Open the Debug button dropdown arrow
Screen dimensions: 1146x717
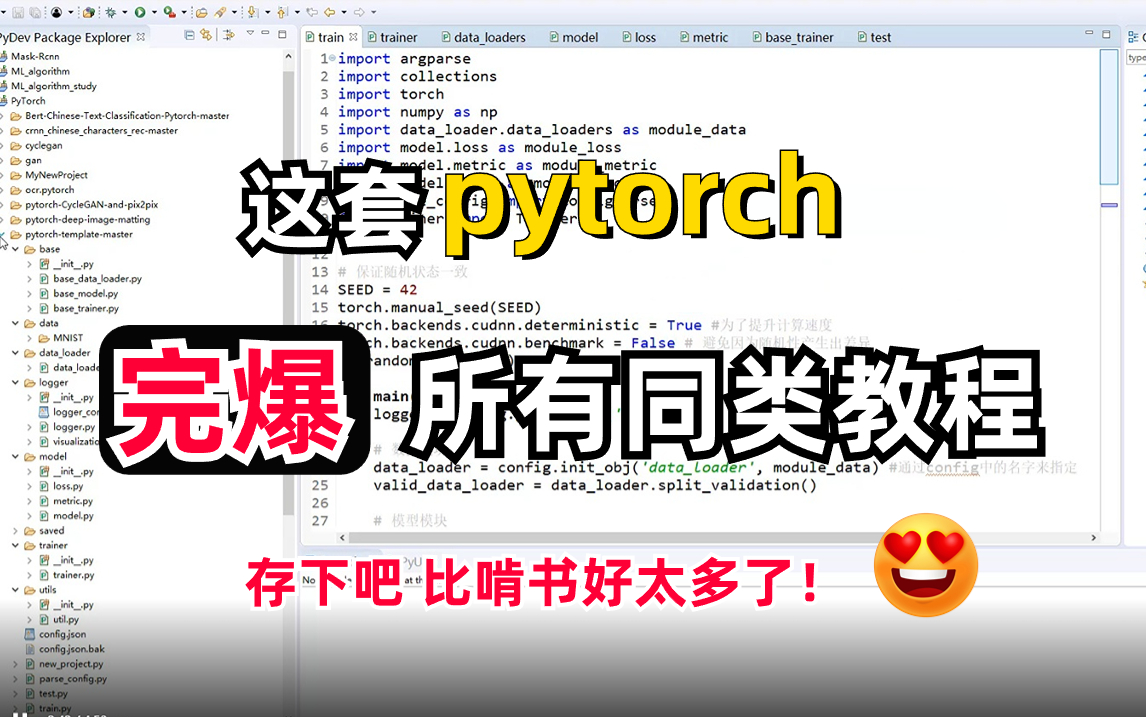tap(124, 12)
